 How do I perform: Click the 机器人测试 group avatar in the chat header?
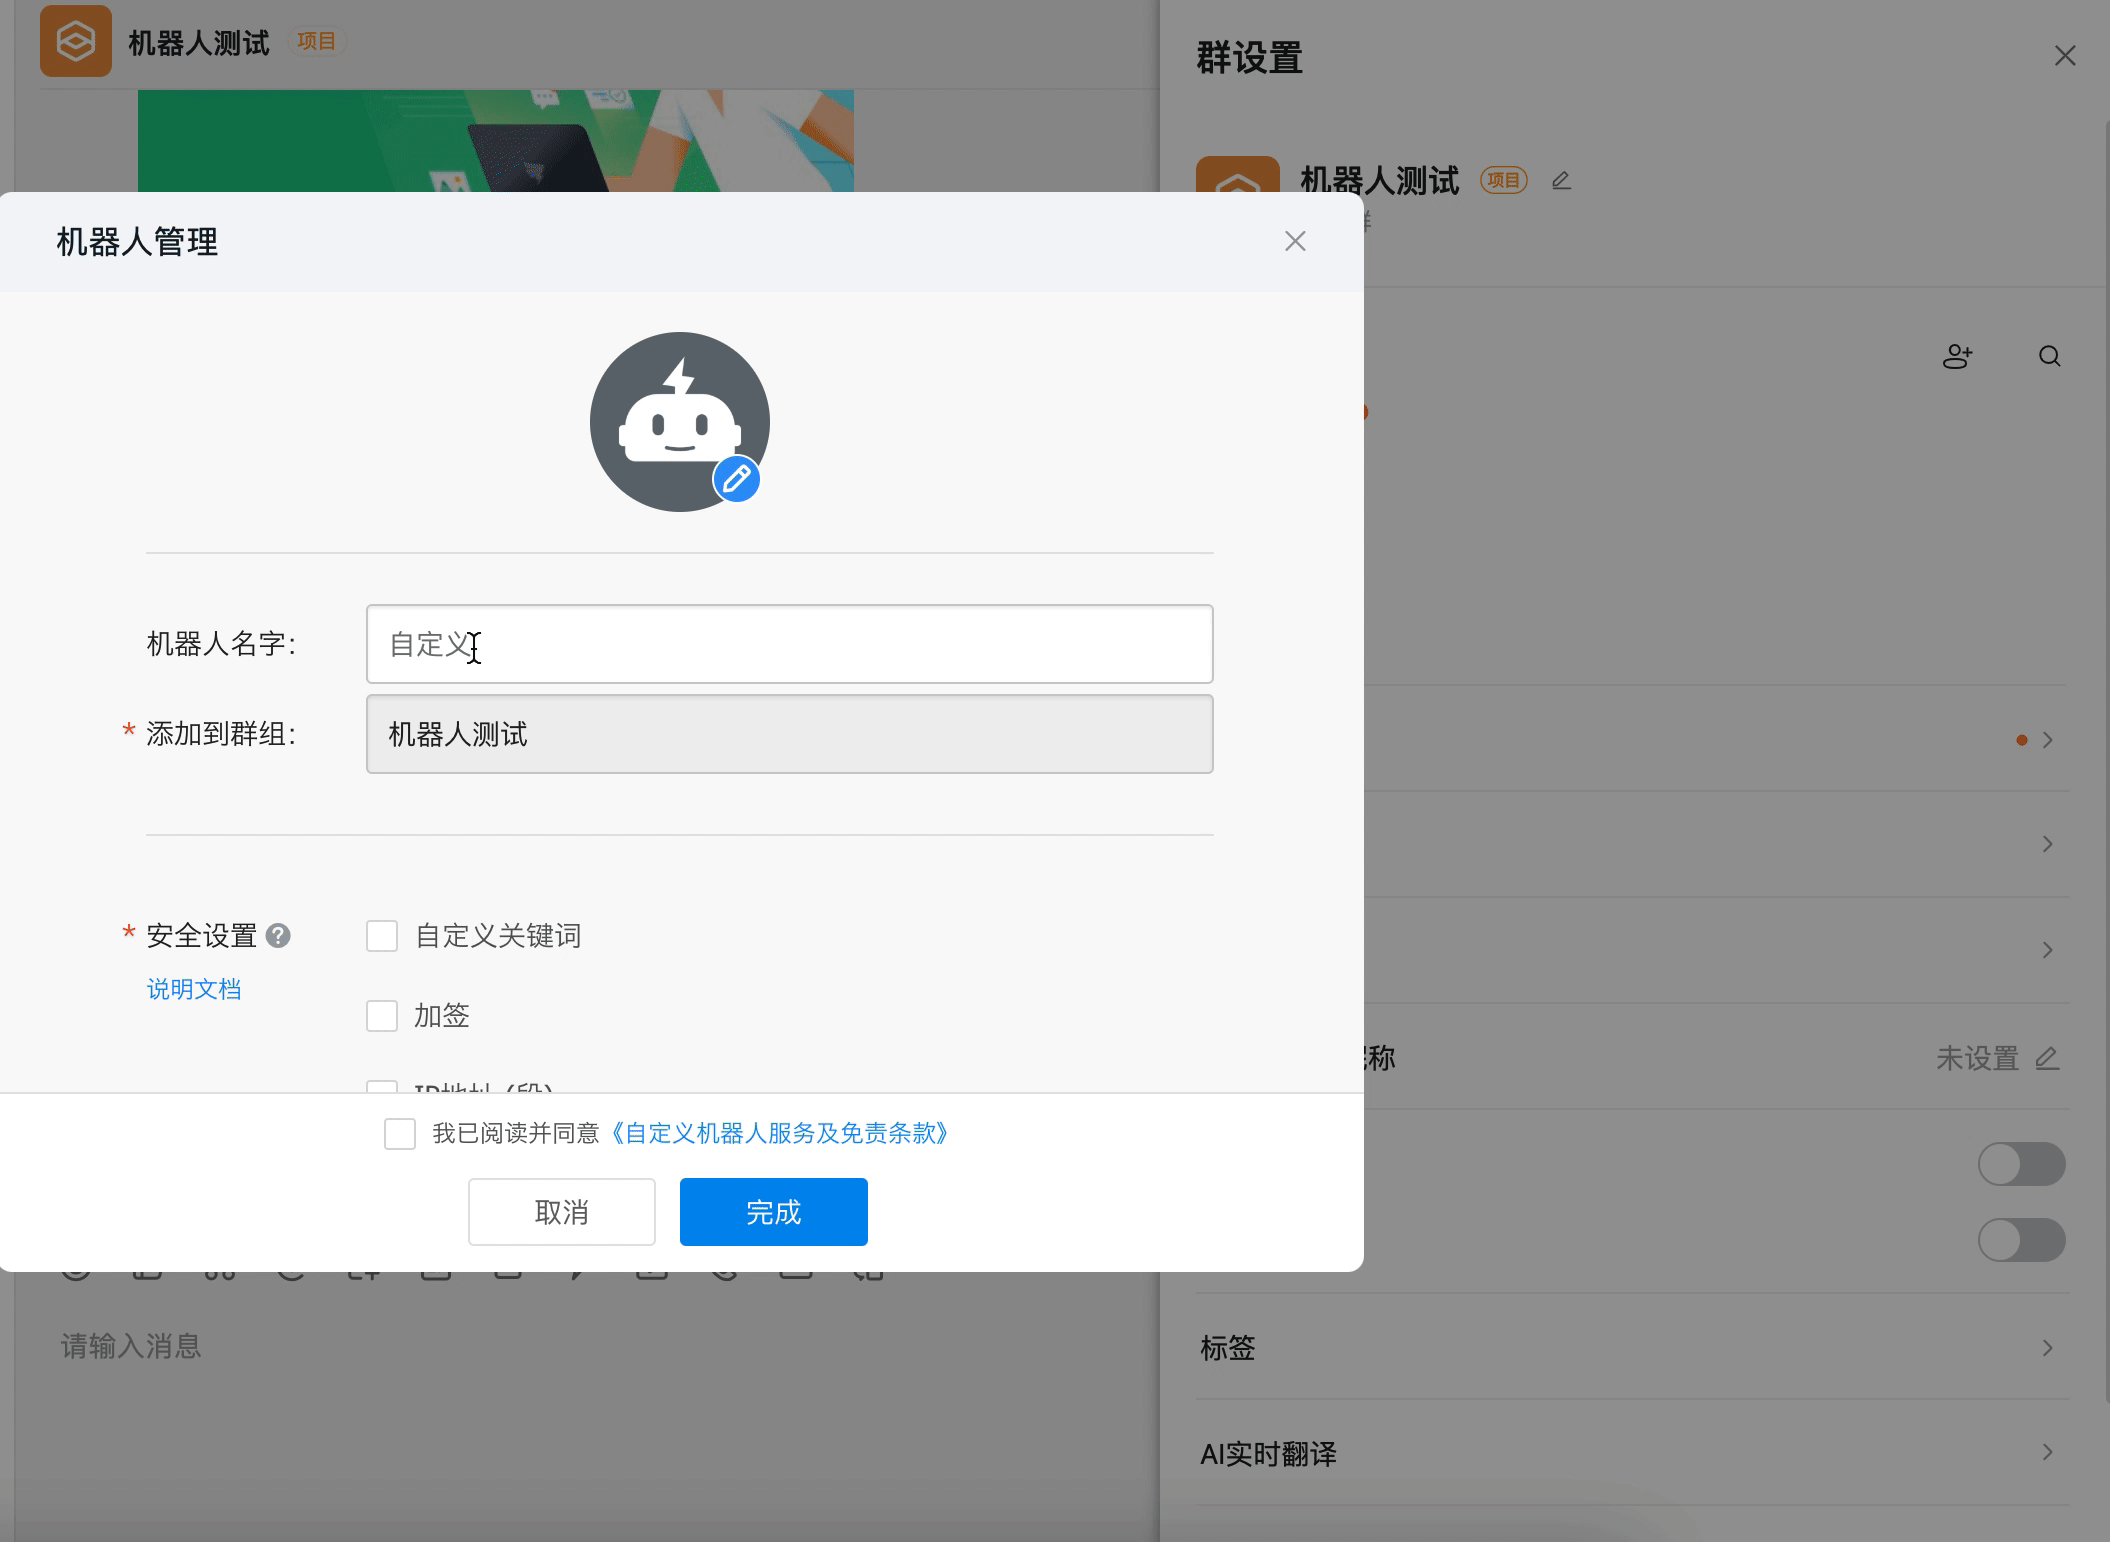pos(75,41)
